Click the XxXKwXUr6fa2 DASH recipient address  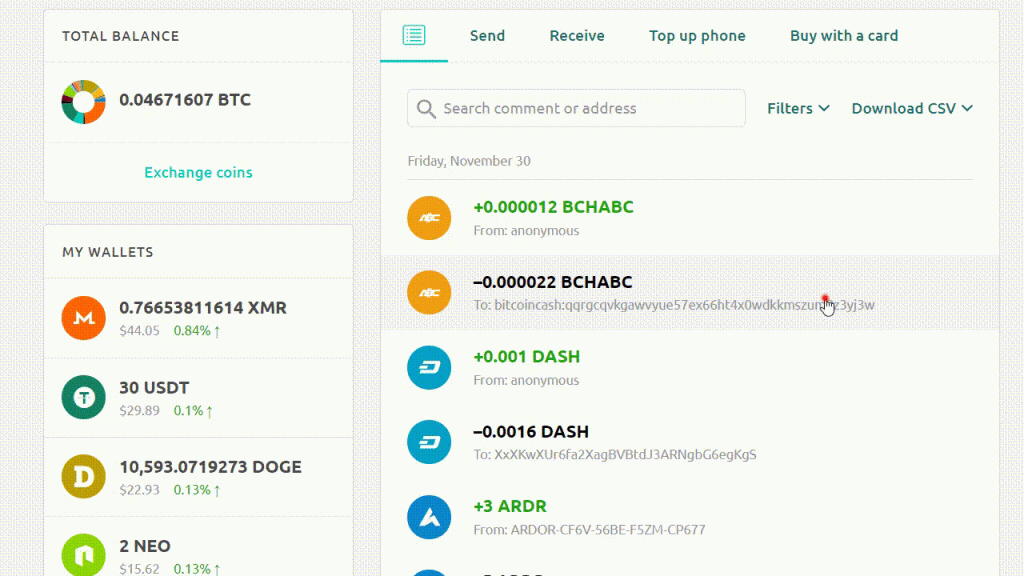coord(625,455)
